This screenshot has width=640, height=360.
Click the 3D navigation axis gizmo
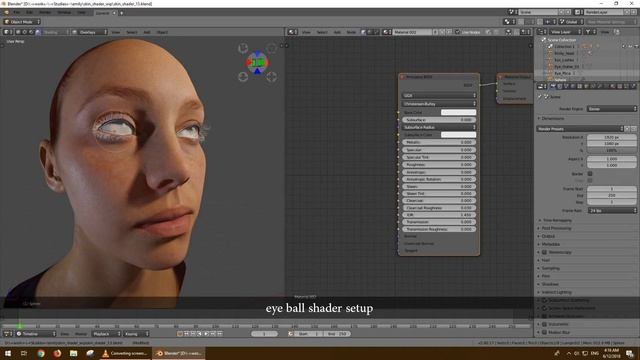[257, 62]
